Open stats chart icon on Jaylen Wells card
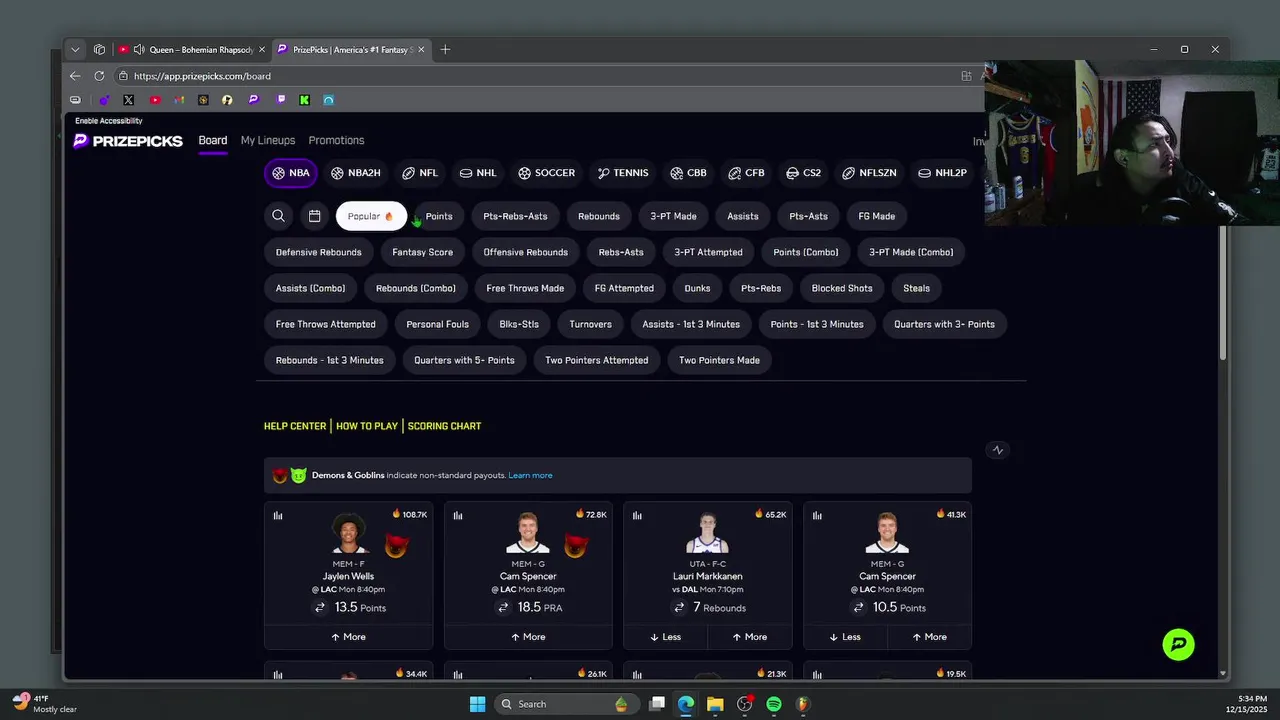 click(278, 516)
